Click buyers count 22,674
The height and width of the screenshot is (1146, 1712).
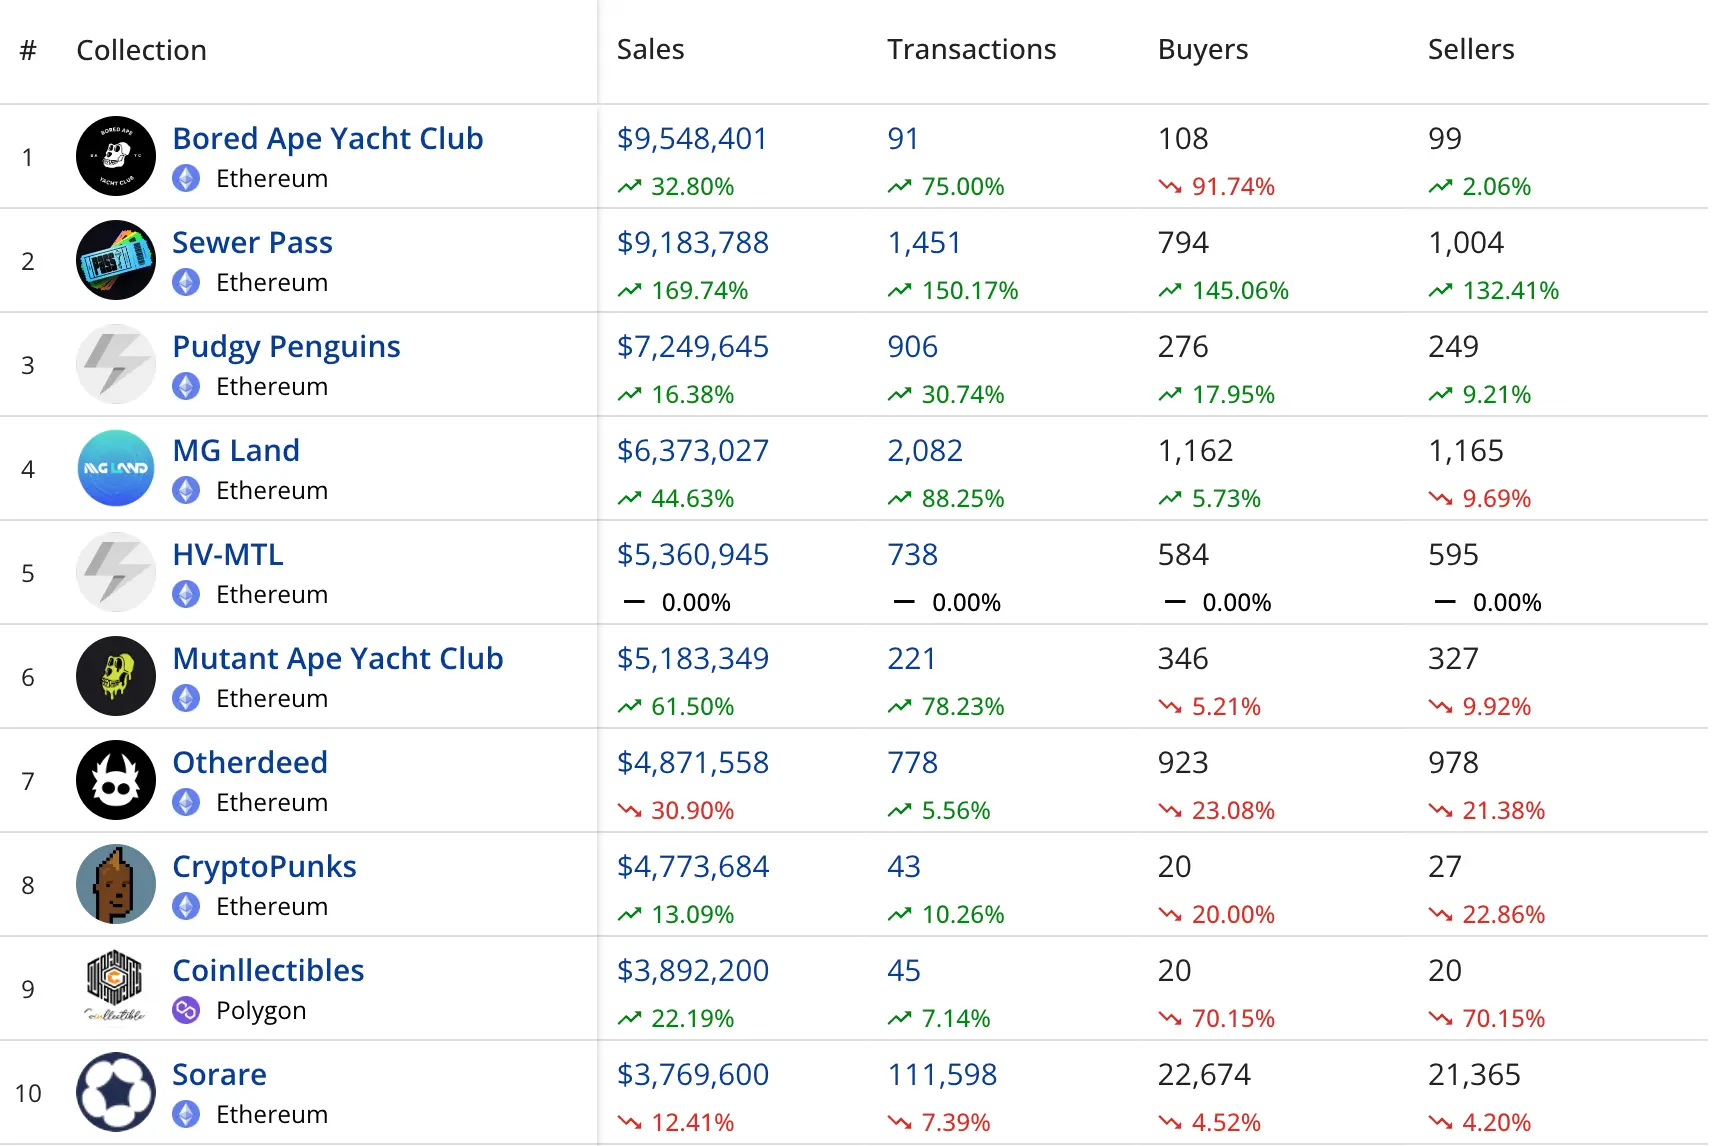pos(1204,1074)
